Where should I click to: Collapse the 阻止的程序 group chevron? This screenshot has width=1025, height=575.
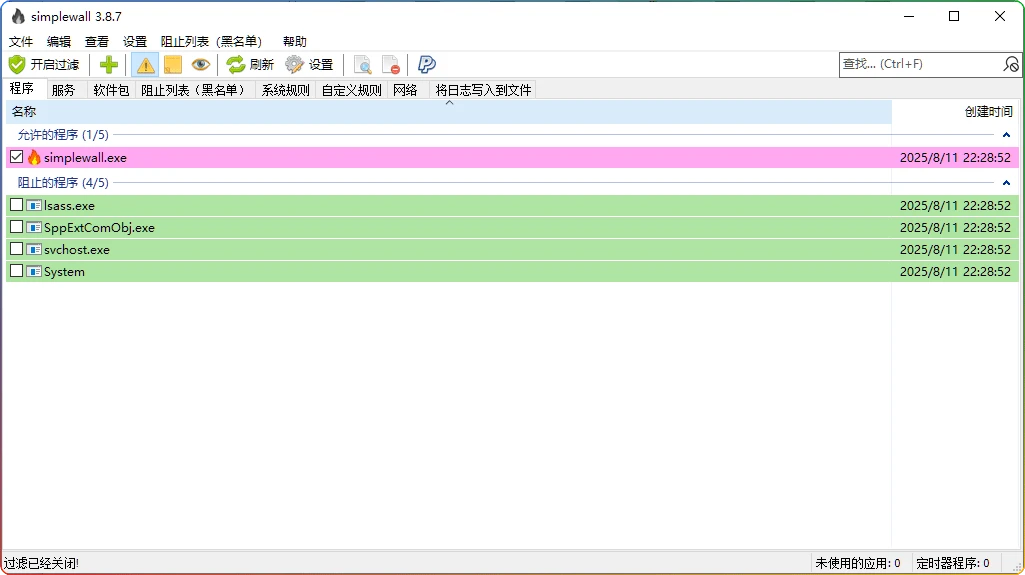tap(1006, 183)
